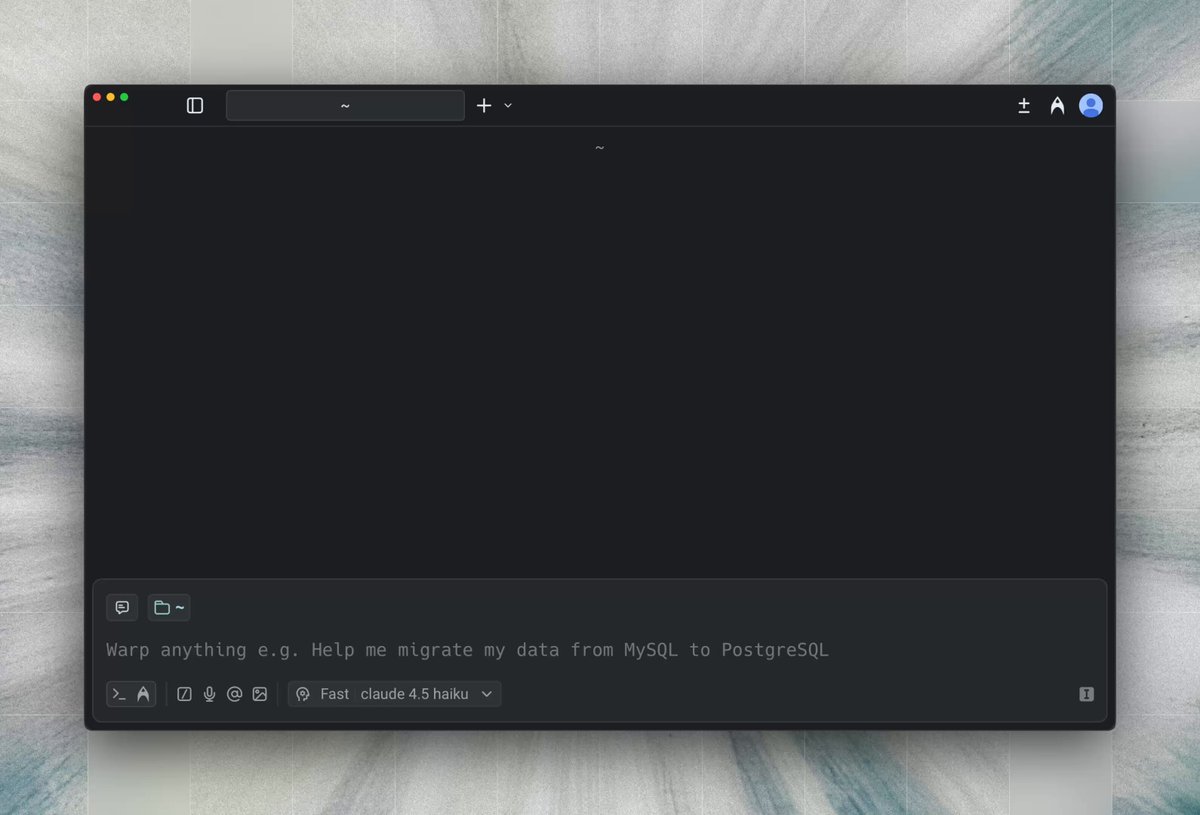1200x815 pixels.
Task: Open slash commands menu icon
Action: 184,694
